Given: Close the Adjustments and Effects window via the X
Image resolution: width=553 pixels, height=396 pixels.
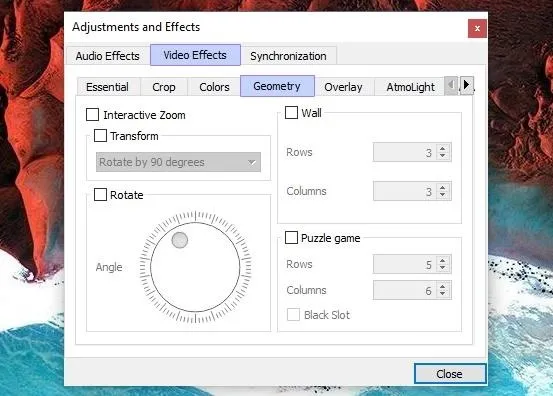Looking at the screenshot, I should (x=477, y=29).
